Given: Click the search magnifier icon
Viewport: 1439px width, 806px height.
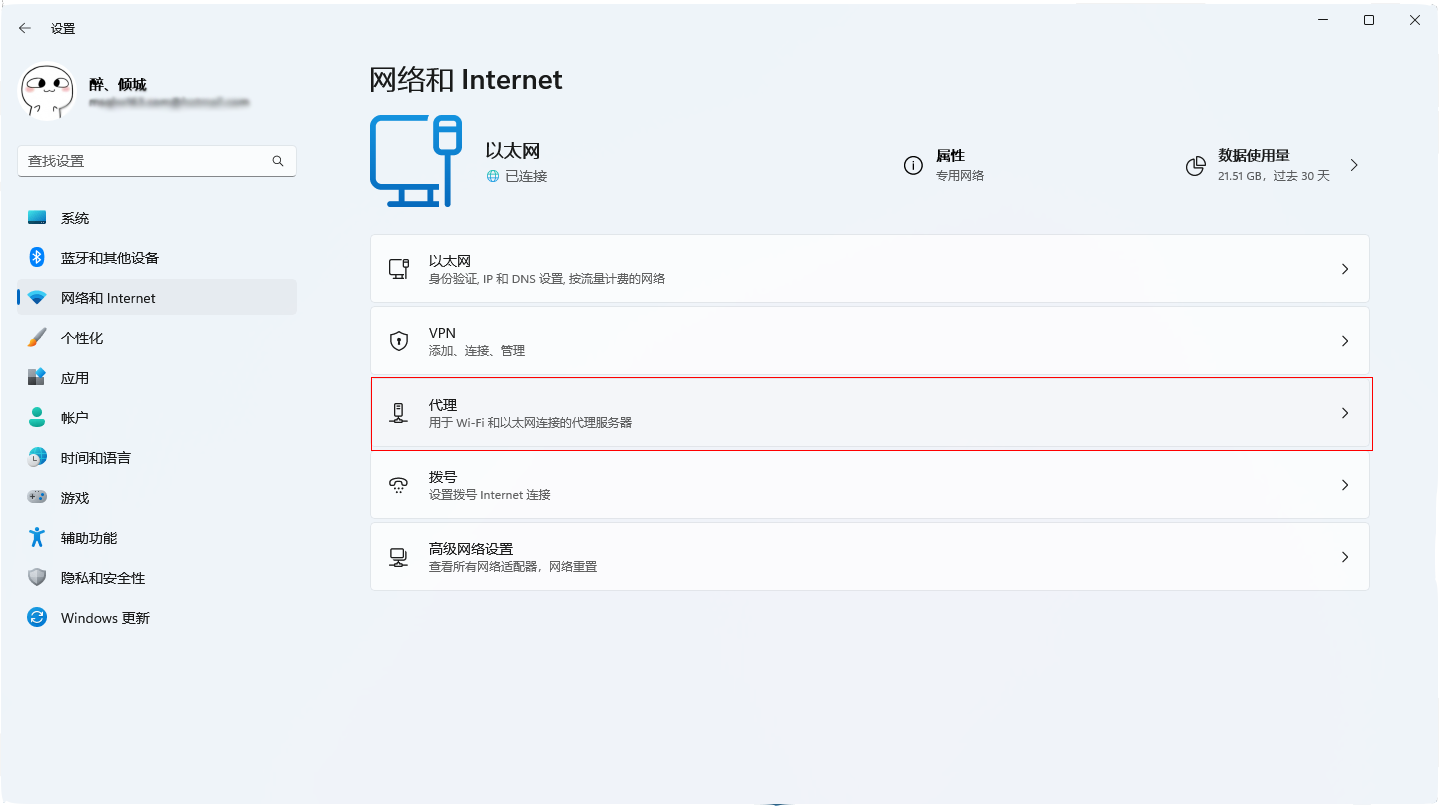Looking at the screenshot, I should point(278,161).
